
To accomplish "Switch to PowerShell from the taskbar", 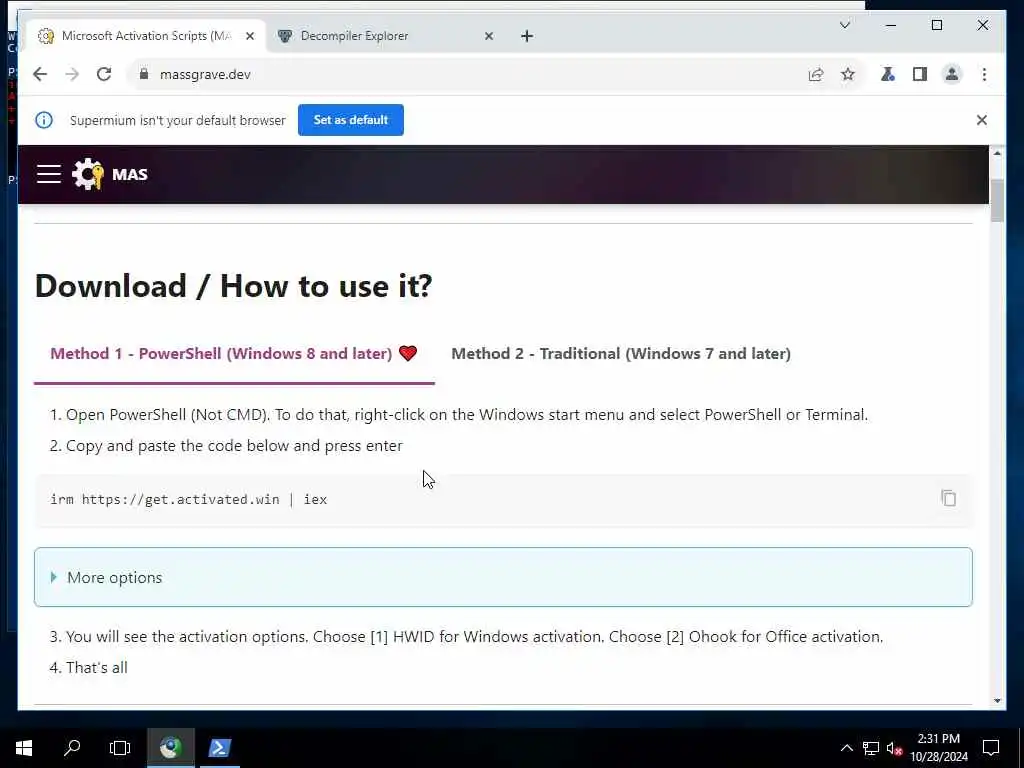I will tap(219, 748).
